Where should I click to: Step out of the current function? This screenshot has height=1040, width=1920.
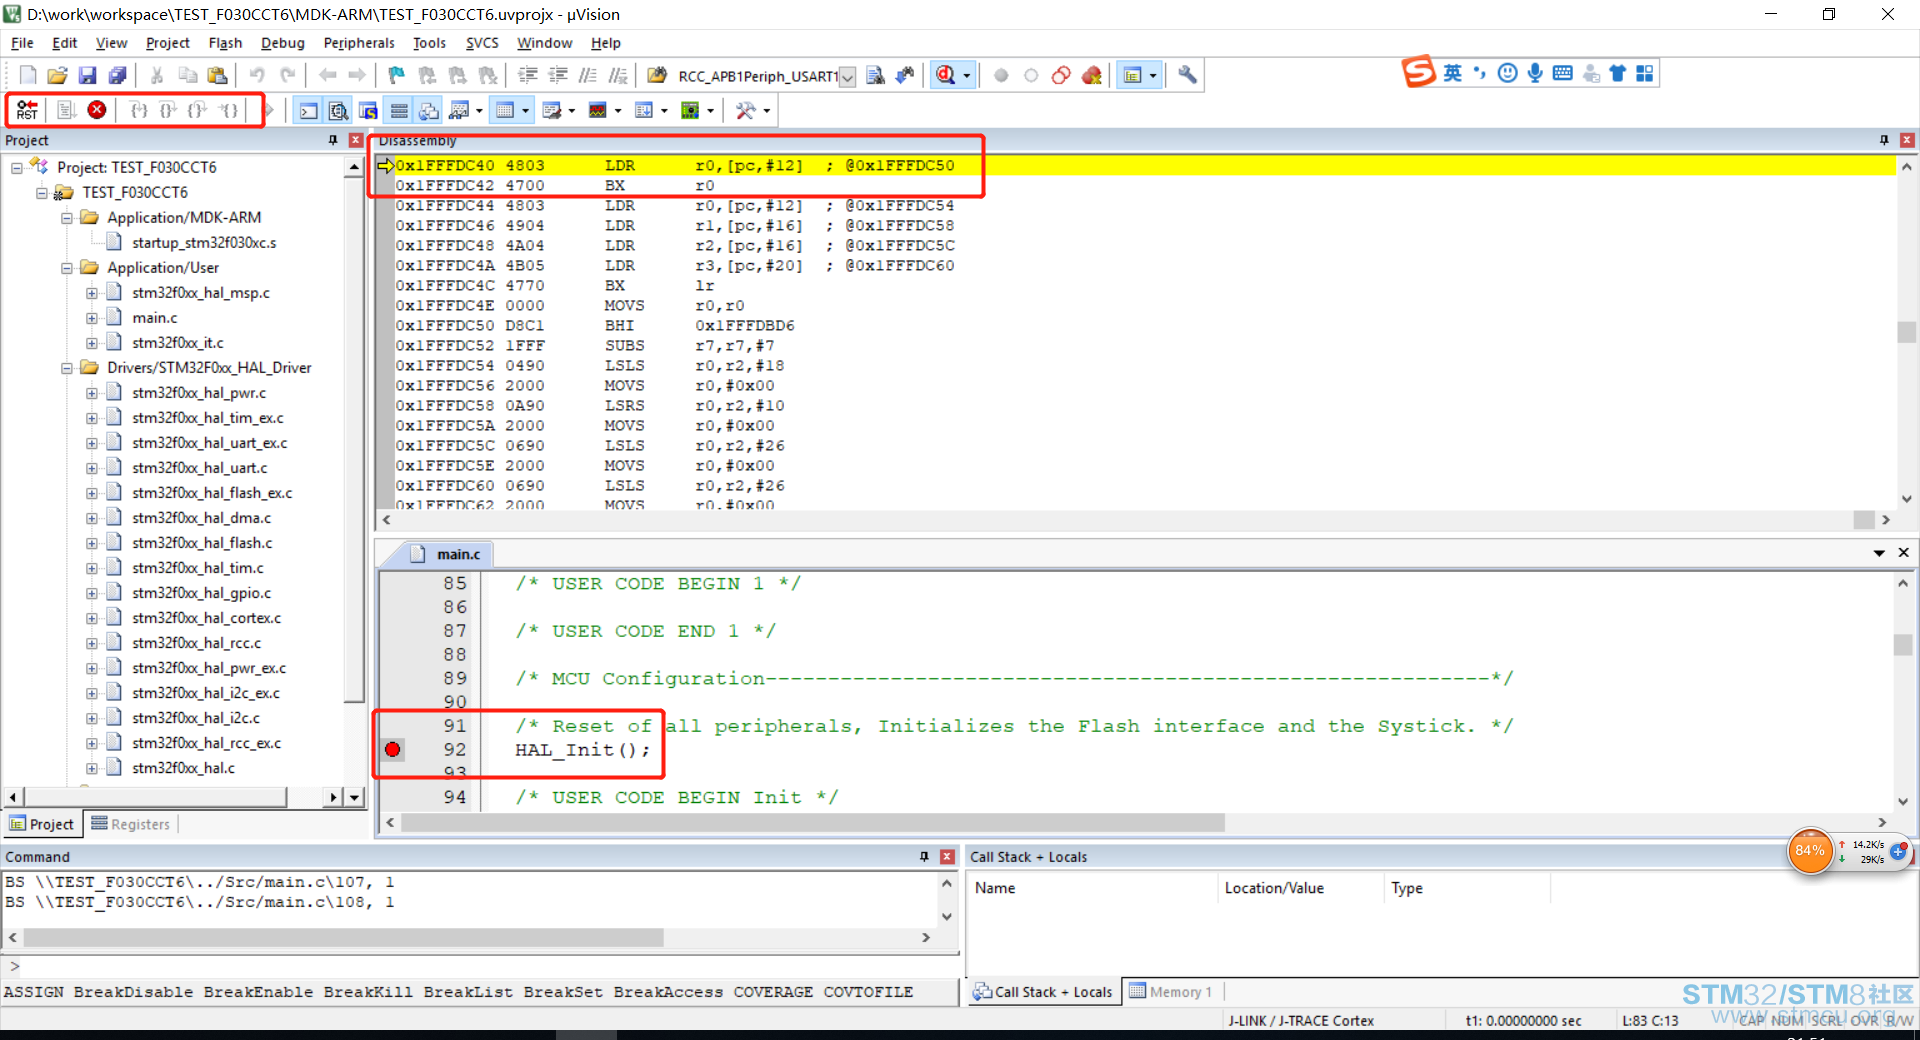199,110
